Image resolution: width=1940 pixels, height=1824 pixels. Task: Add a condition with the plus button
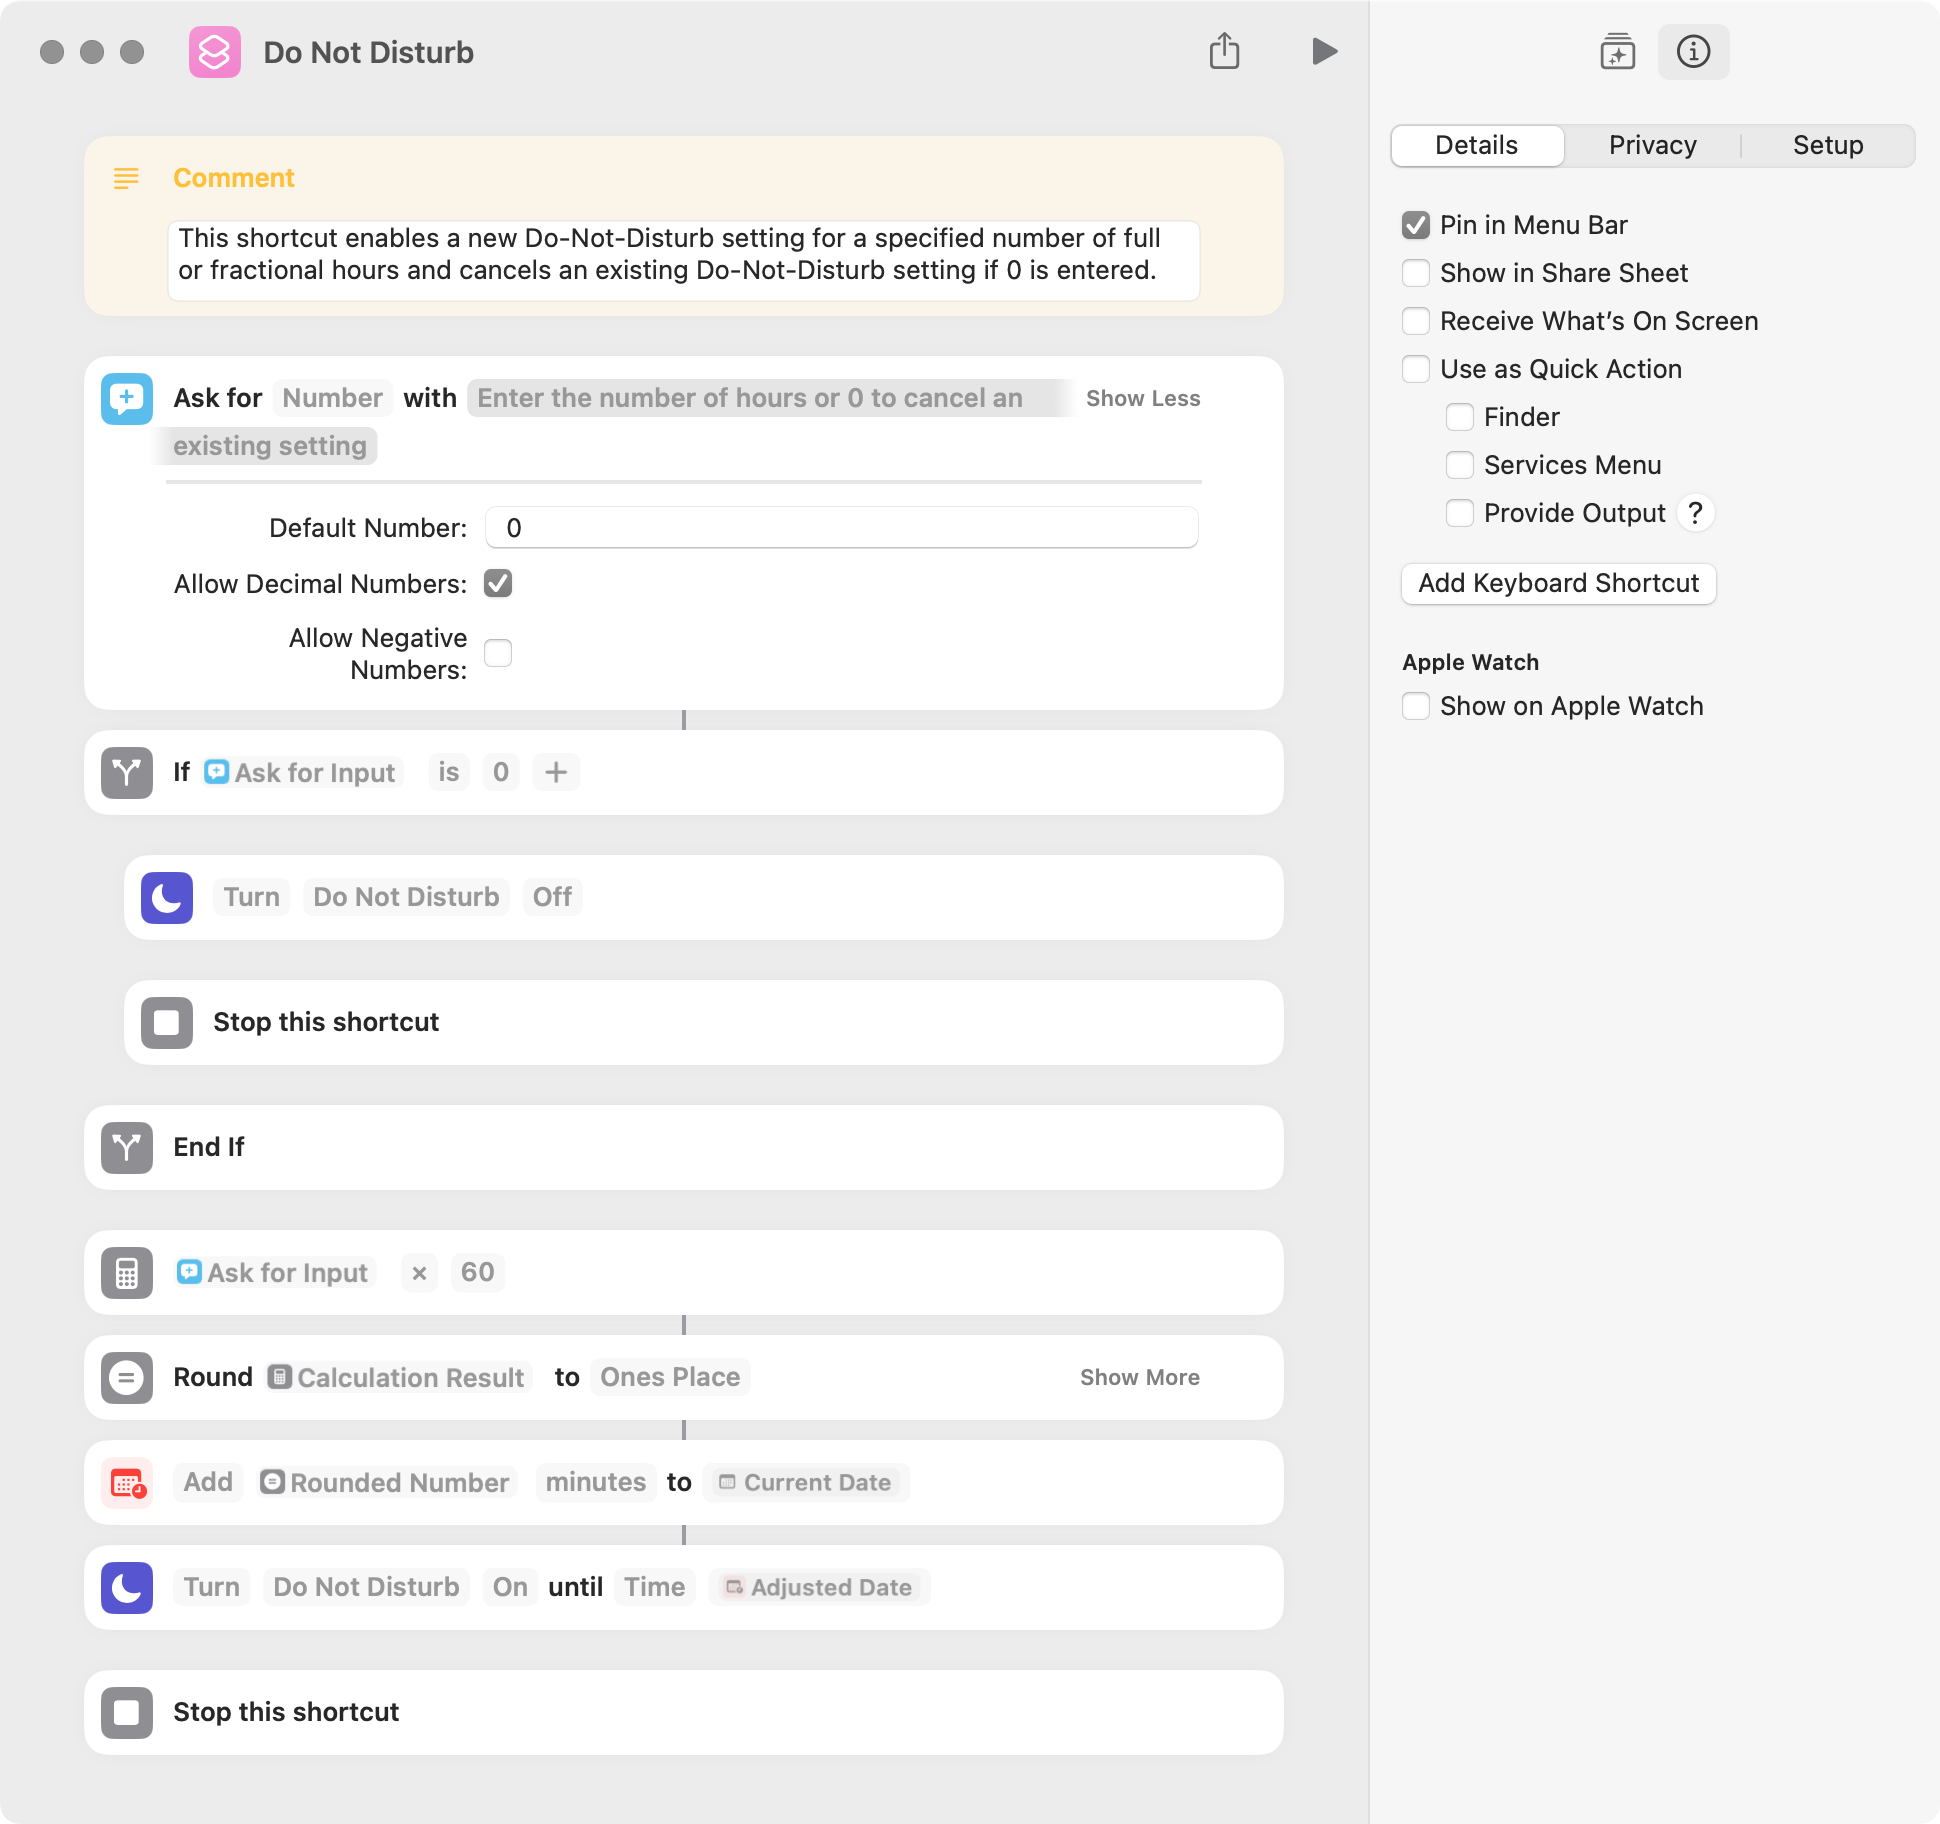pos(556,772)
